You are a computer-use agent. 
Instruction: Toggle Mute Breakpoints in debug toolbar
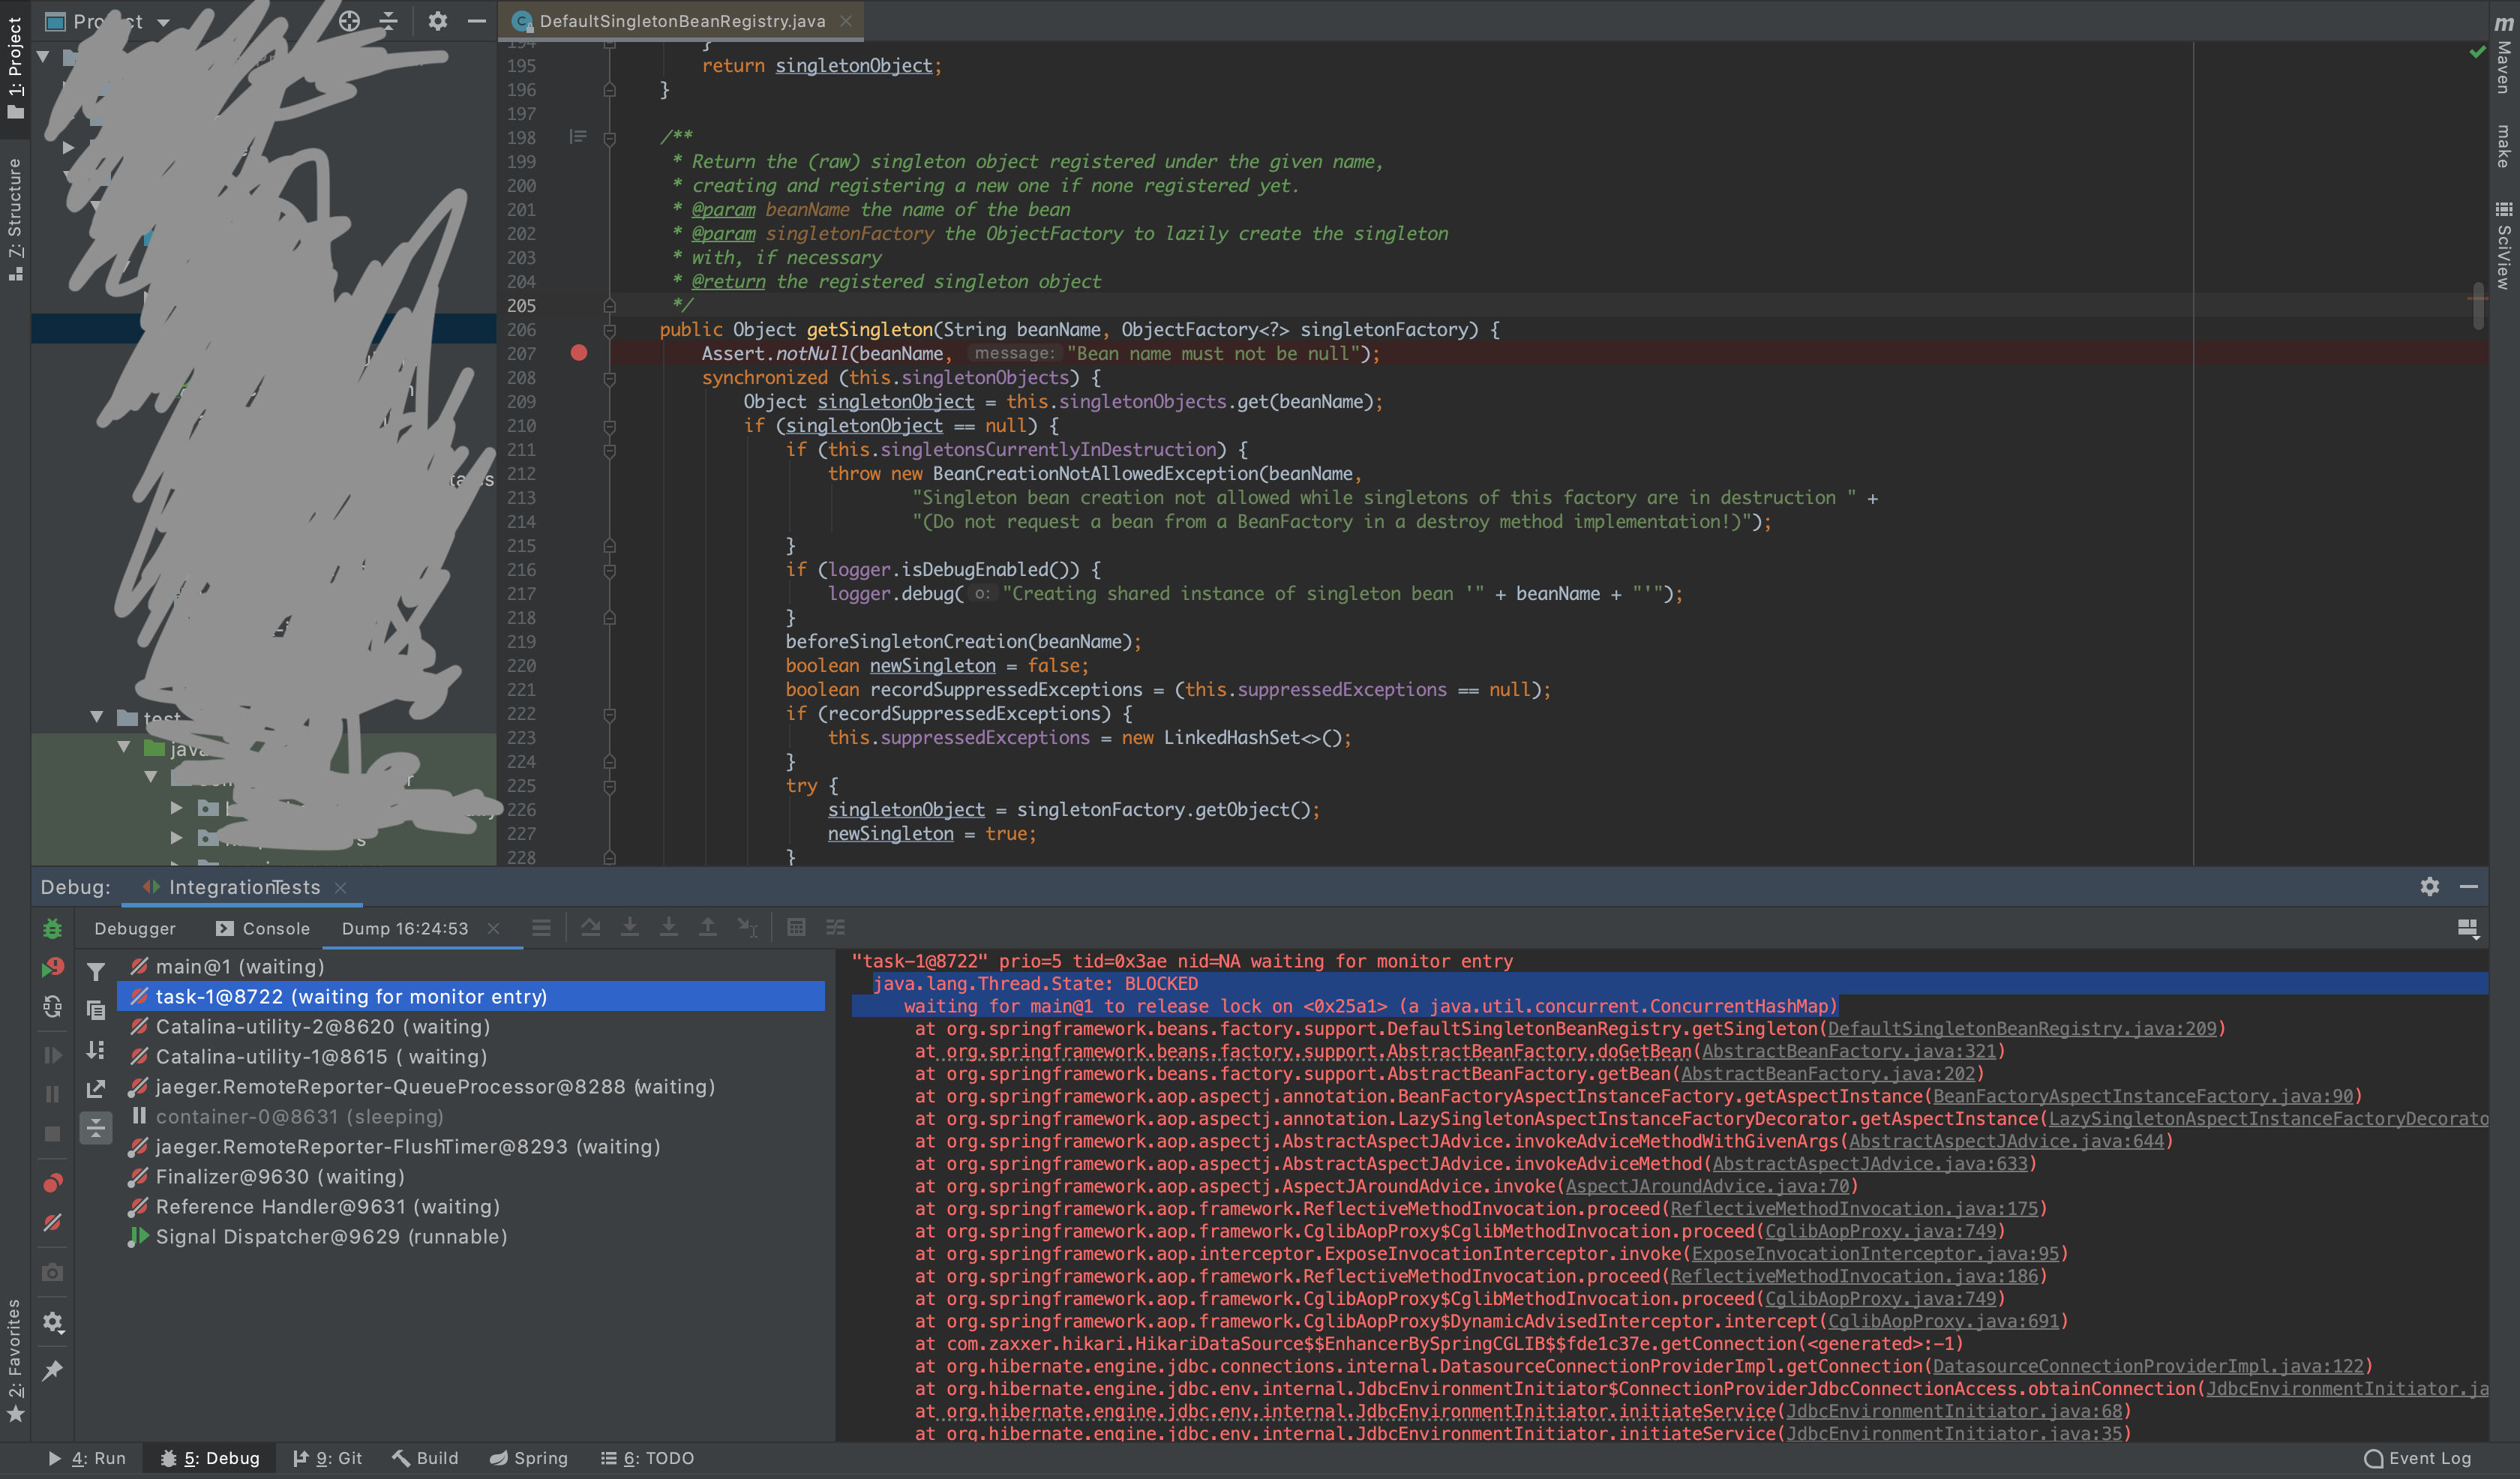pyautogui.click(x=53, y=1223)
